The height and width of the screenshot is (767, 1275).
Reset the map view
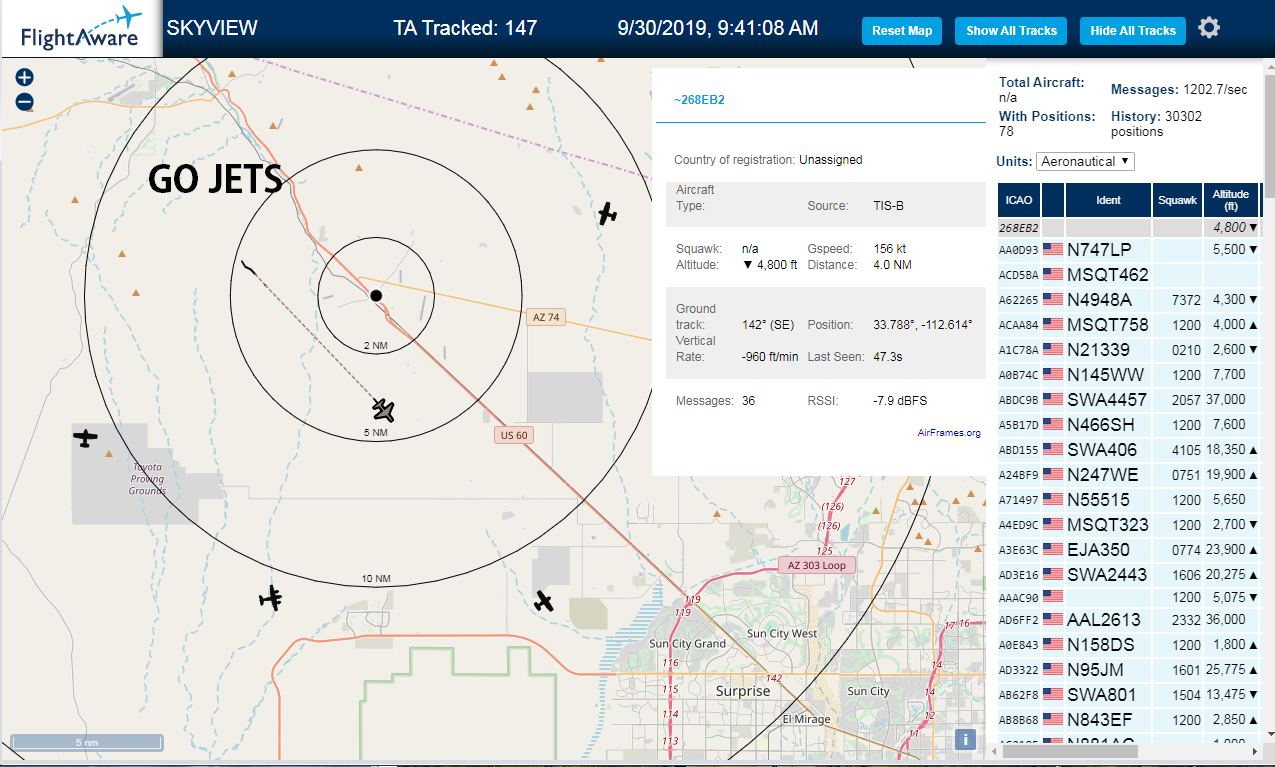(x=902, y=31)
